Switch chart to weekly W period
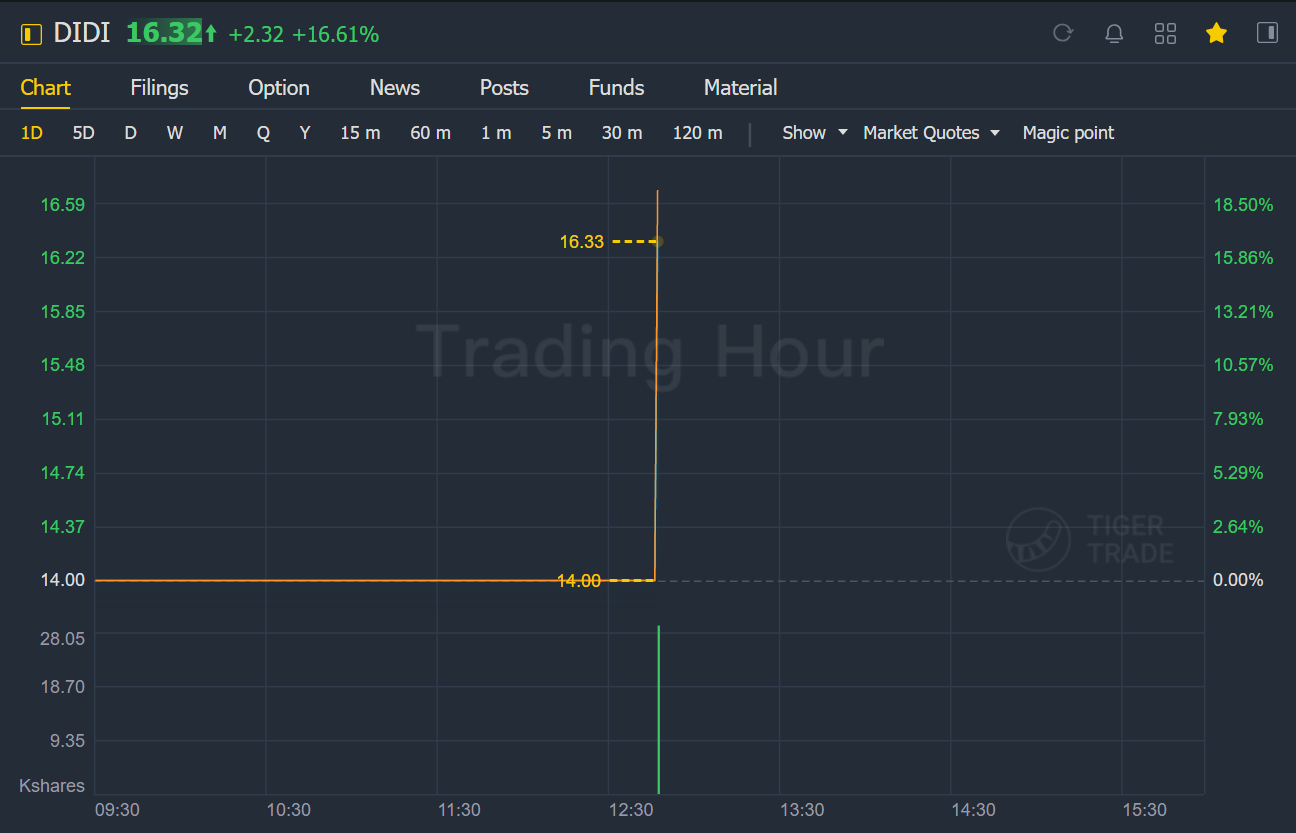Image resolution: width=1296 pixels, height=833 pixels. (x=175, y=133)
